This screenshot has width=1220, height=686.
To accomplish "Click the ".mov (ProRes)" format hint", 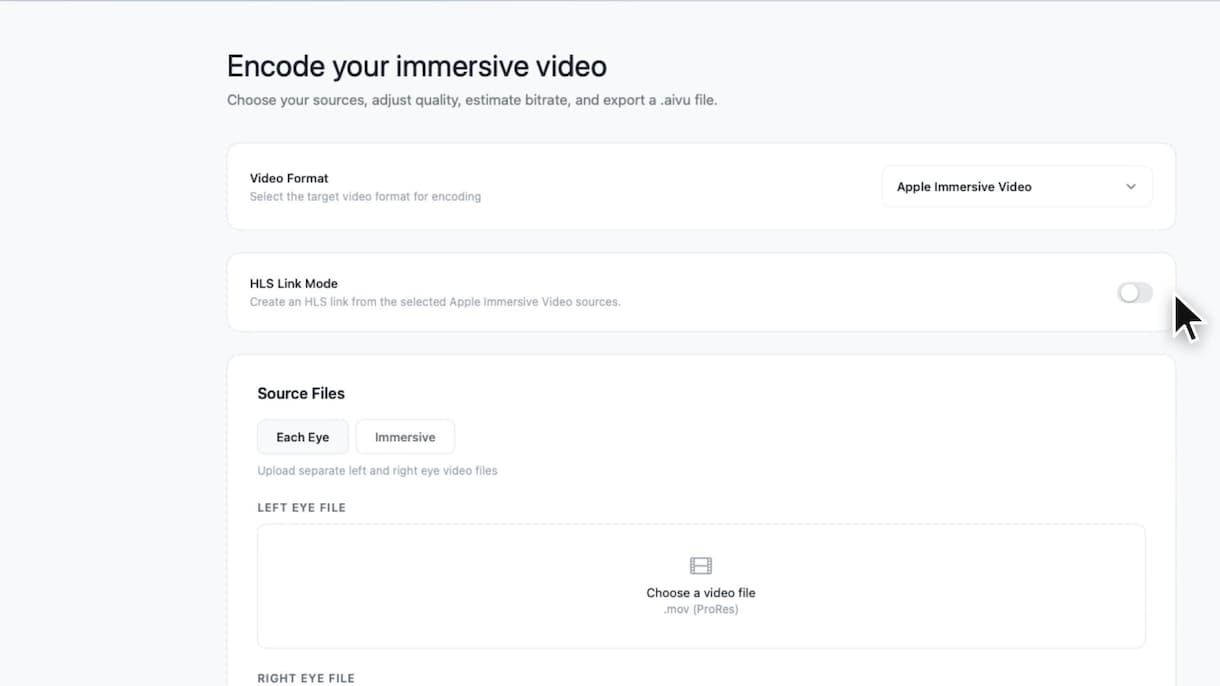I will (701, 609).
